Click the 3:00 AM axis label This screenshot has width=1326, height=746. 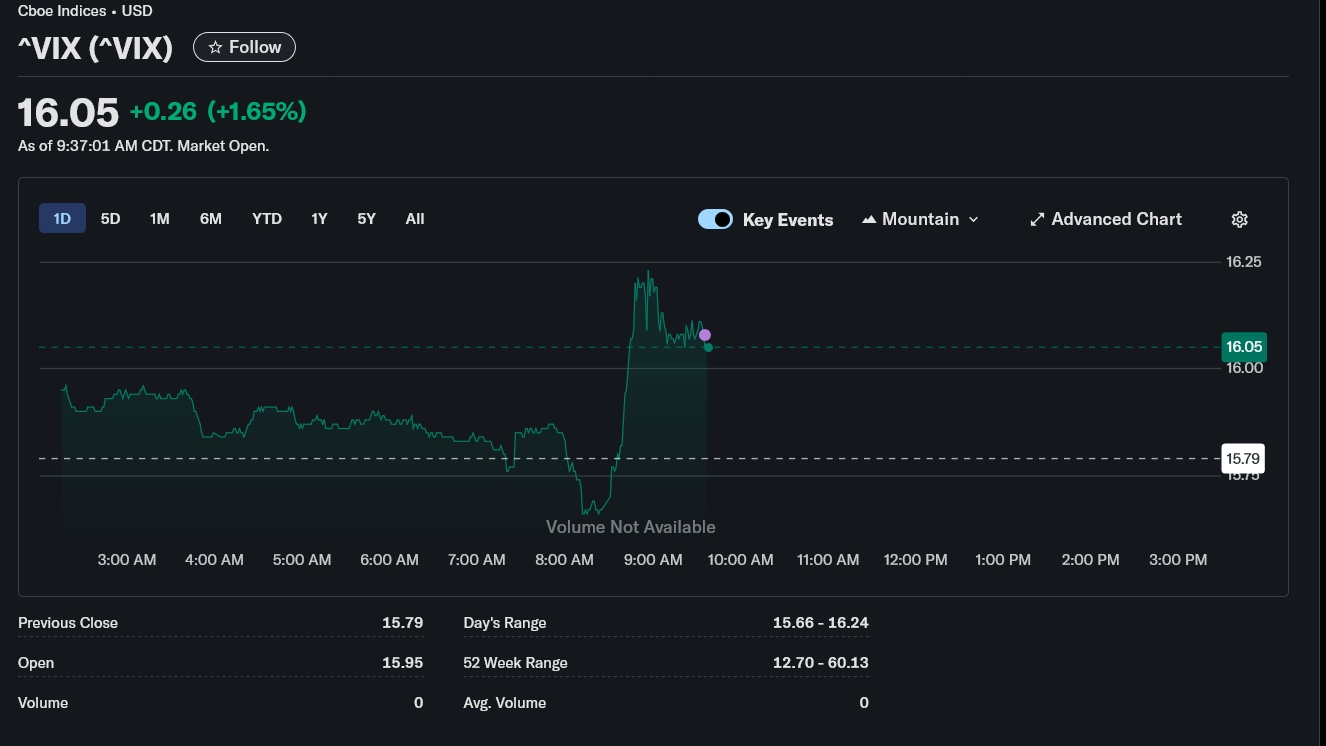[127, 560]
